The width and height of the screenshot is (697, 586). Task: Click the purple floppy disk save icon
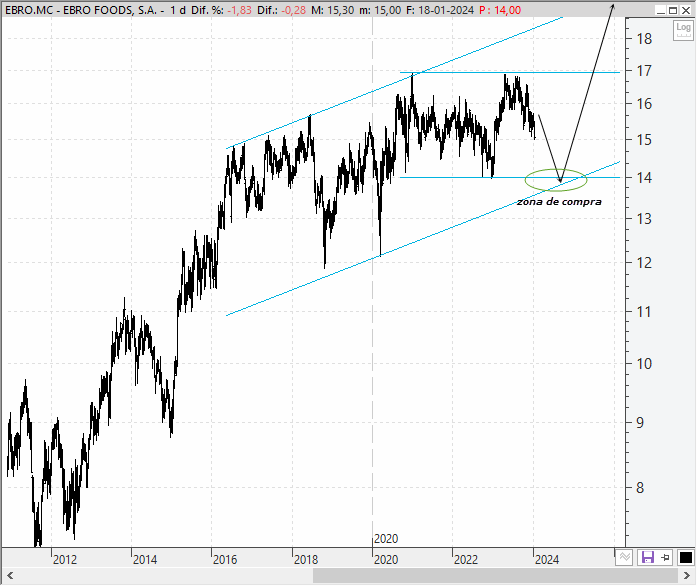(647, 557)
